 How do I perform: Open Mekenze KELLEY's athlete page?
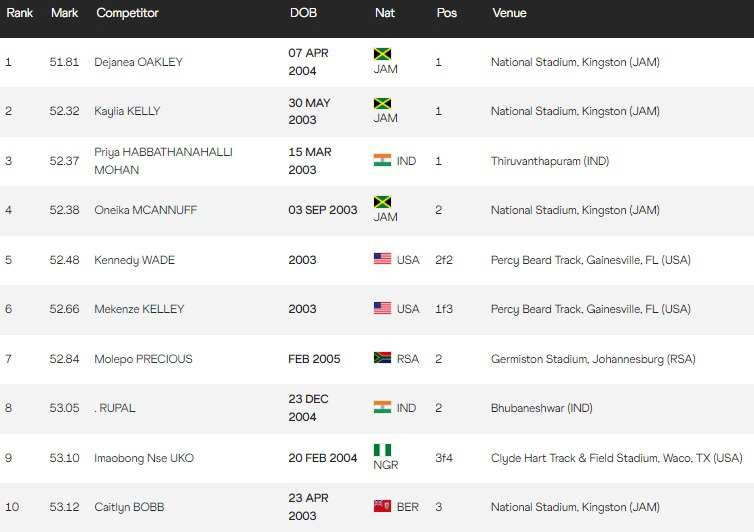[x=139, y=309]
